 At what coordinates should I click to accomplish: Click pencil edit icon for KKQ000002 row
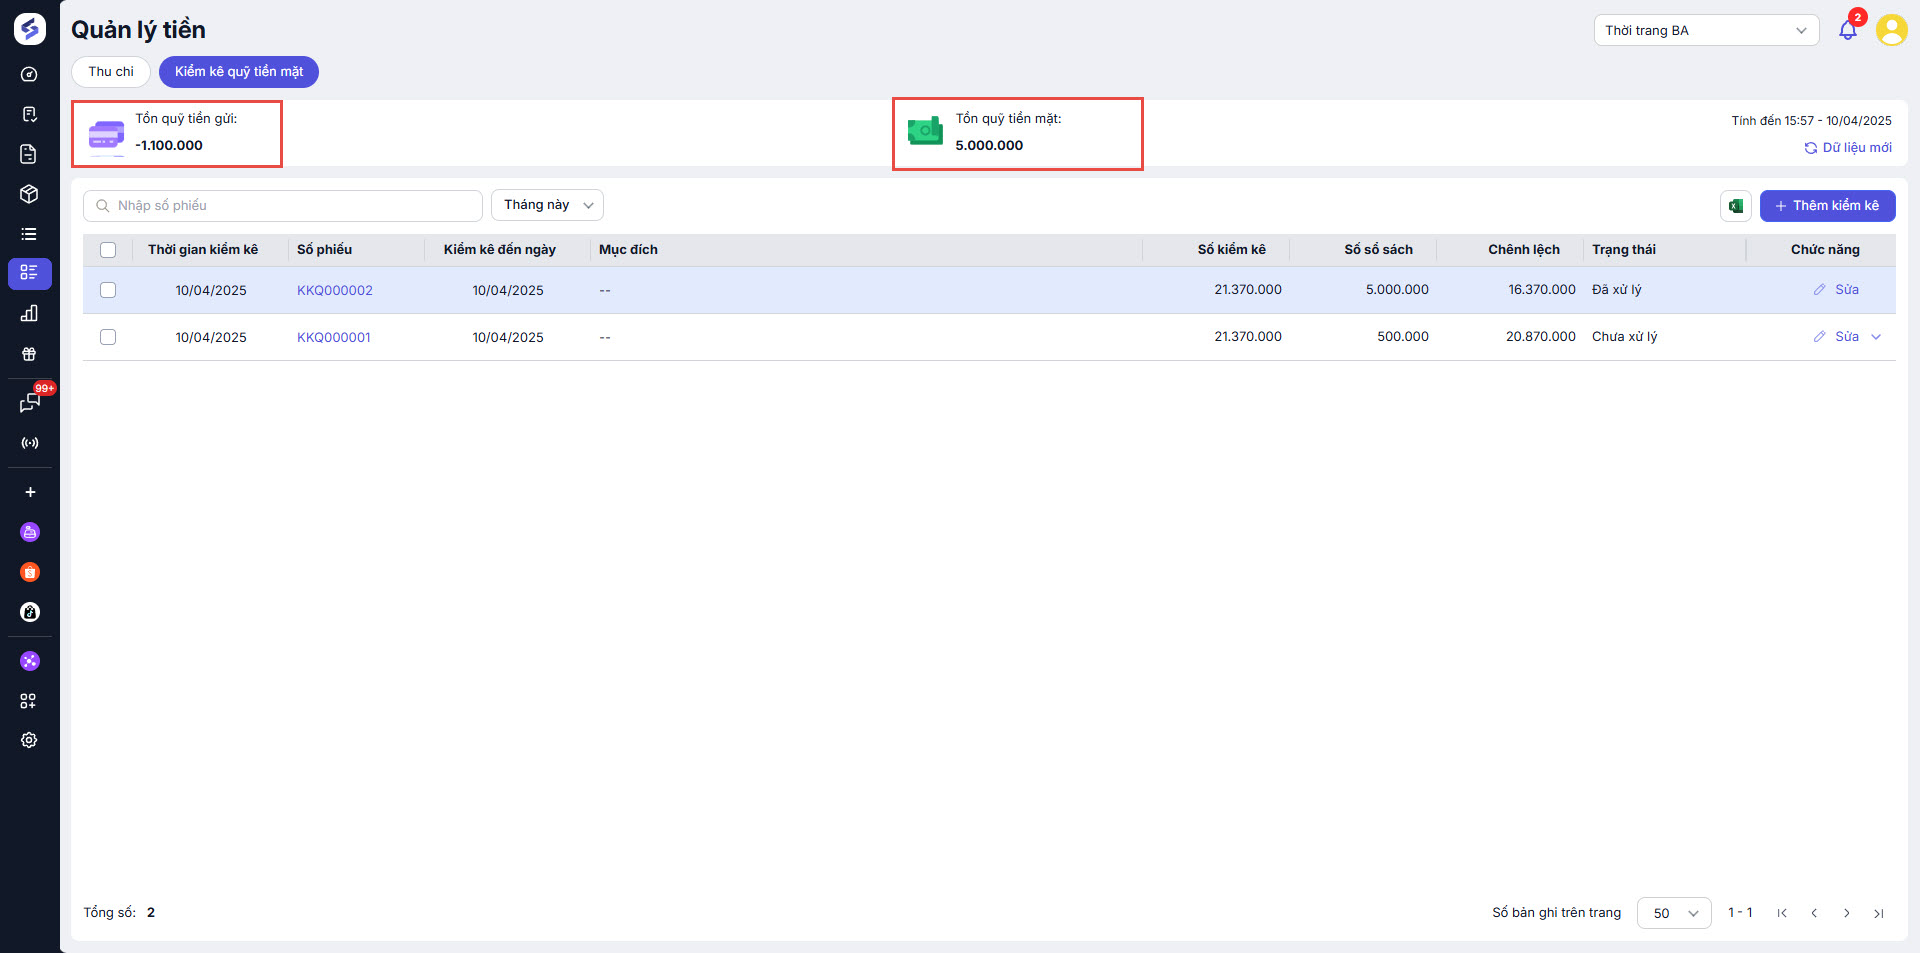[x=1820, y=290]
